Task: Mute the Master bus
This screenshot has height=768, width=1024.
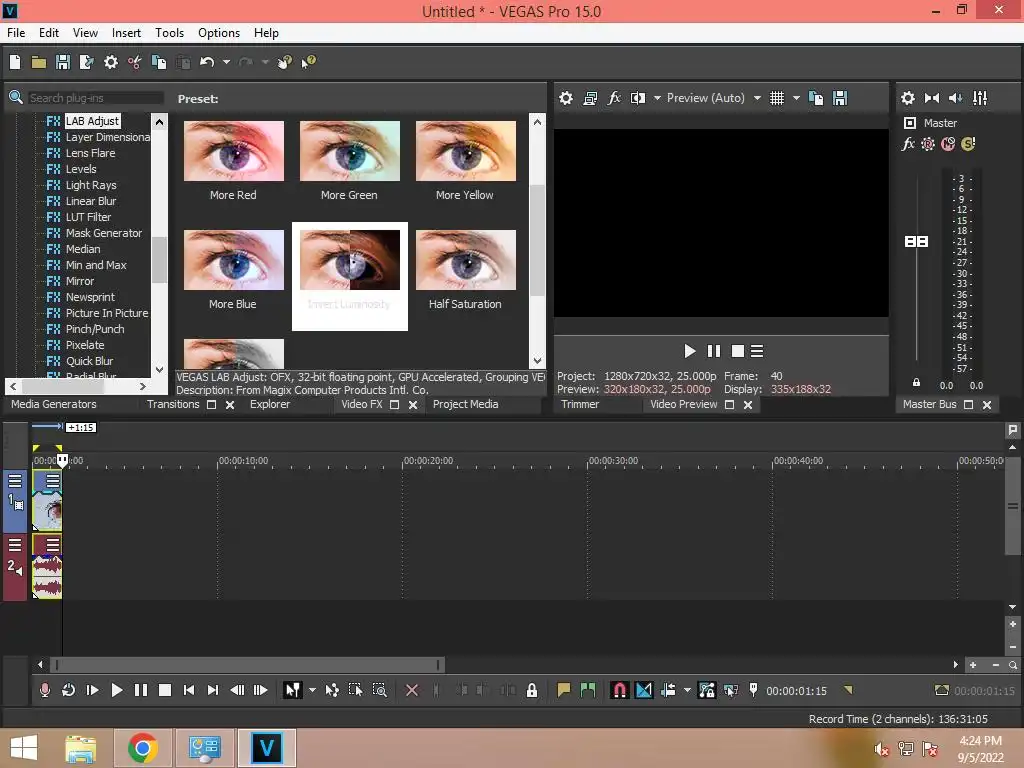Action: [x=948, y=144]
